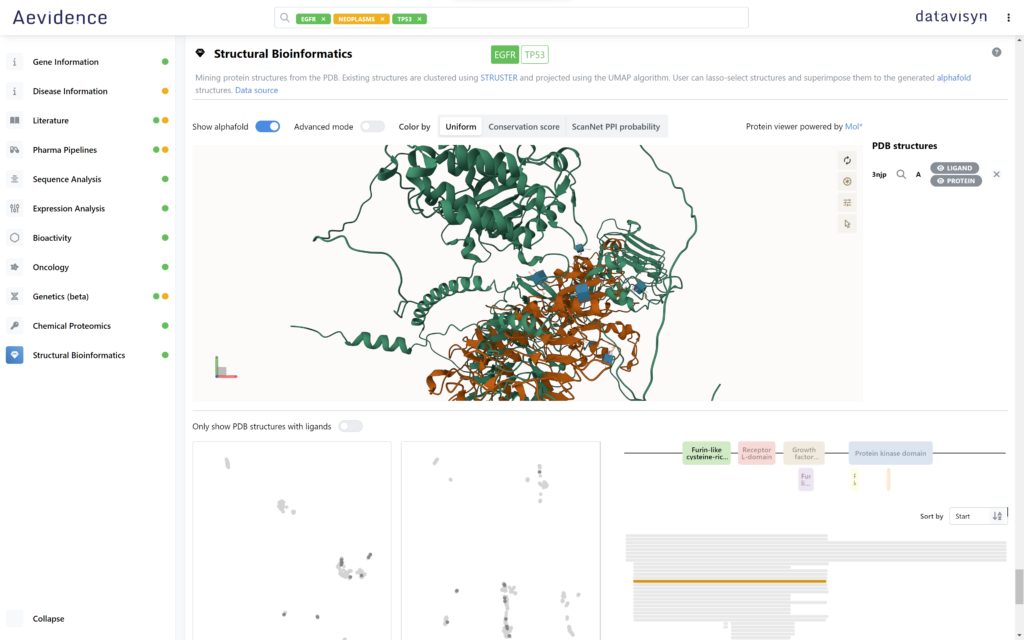
Task: Select the Conservation score color option
Action: (x=524, y=127)
